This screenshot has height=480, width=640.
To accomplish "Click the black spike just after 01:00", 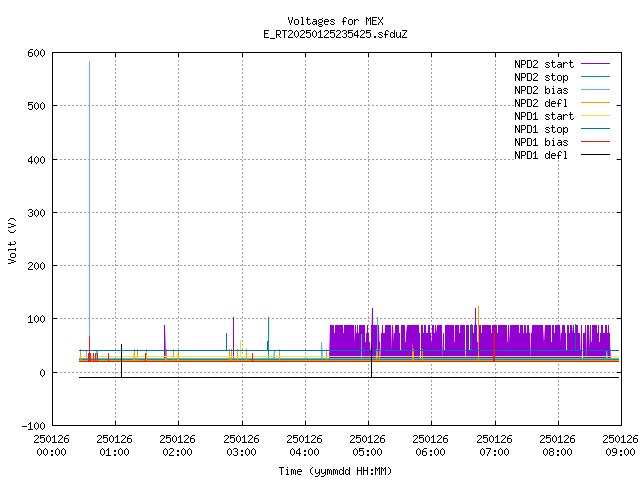I will pyautogui.click(x=121, y=361).
